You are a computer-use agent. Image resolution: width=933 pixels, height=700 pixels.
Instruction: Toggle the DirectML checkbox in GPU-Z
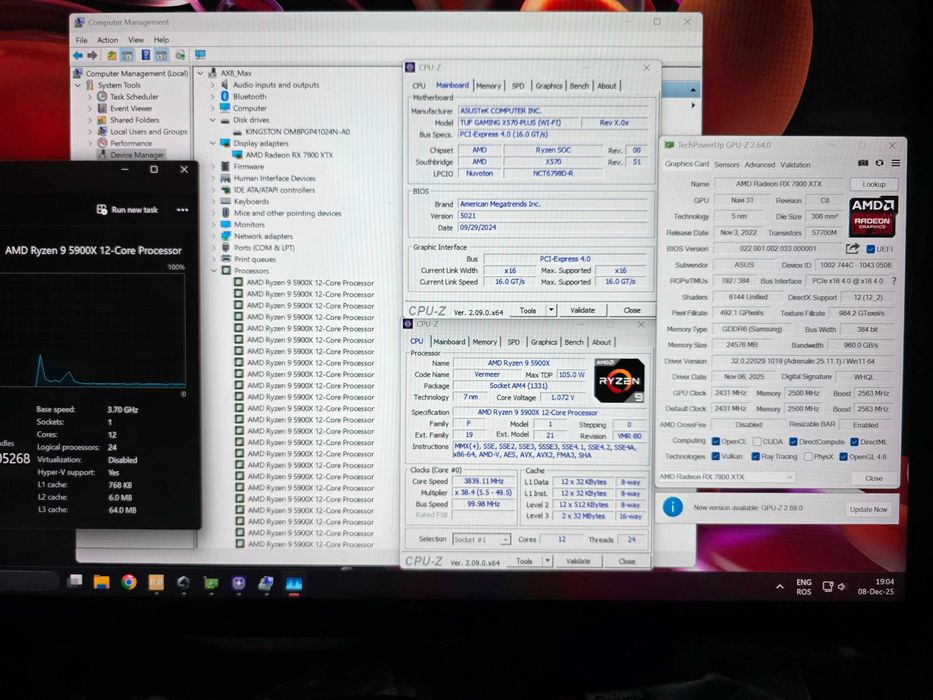[x=854, y=441]
